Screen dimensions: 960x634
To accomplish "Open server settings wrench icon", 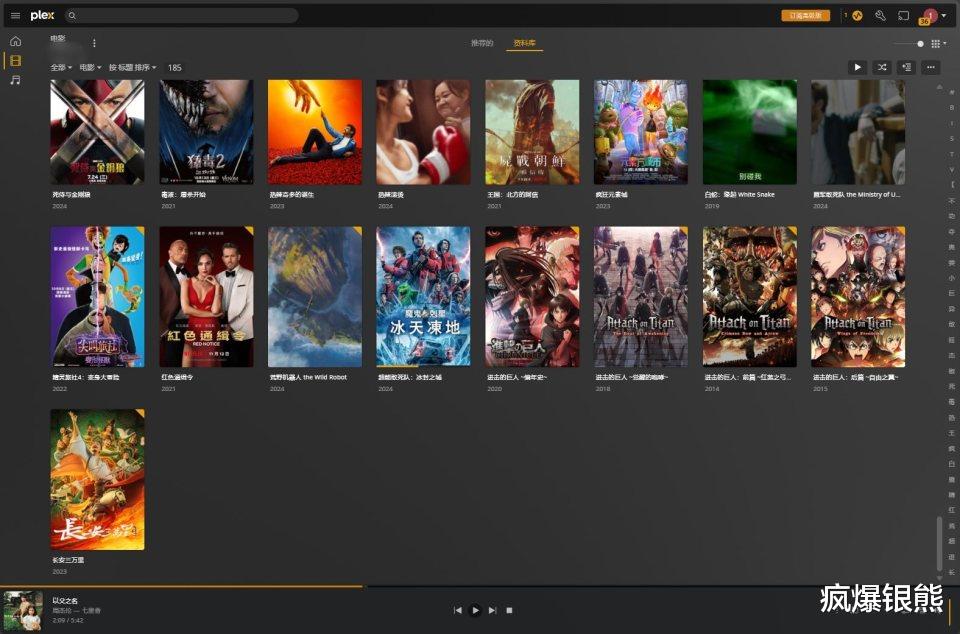I will 880,15.
